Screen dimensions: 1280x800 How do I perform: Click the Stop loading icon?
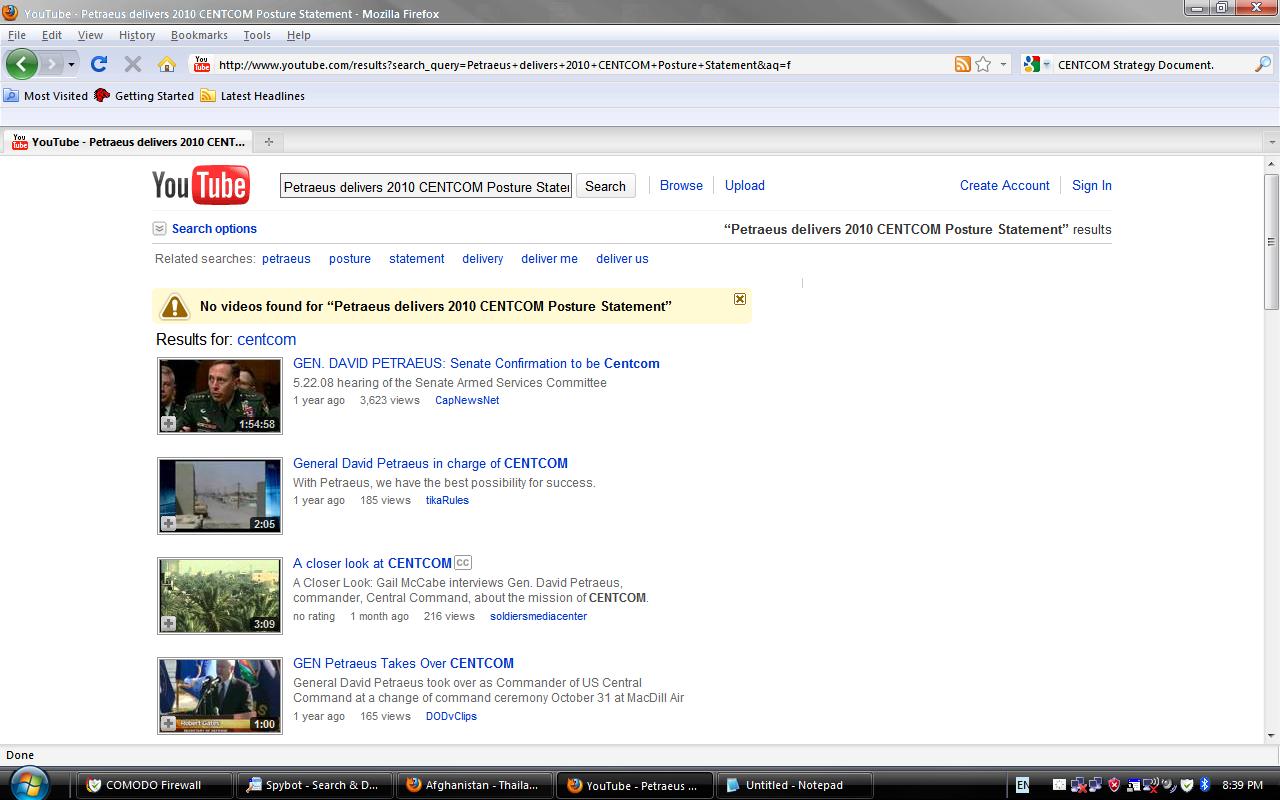coord(132,64)
